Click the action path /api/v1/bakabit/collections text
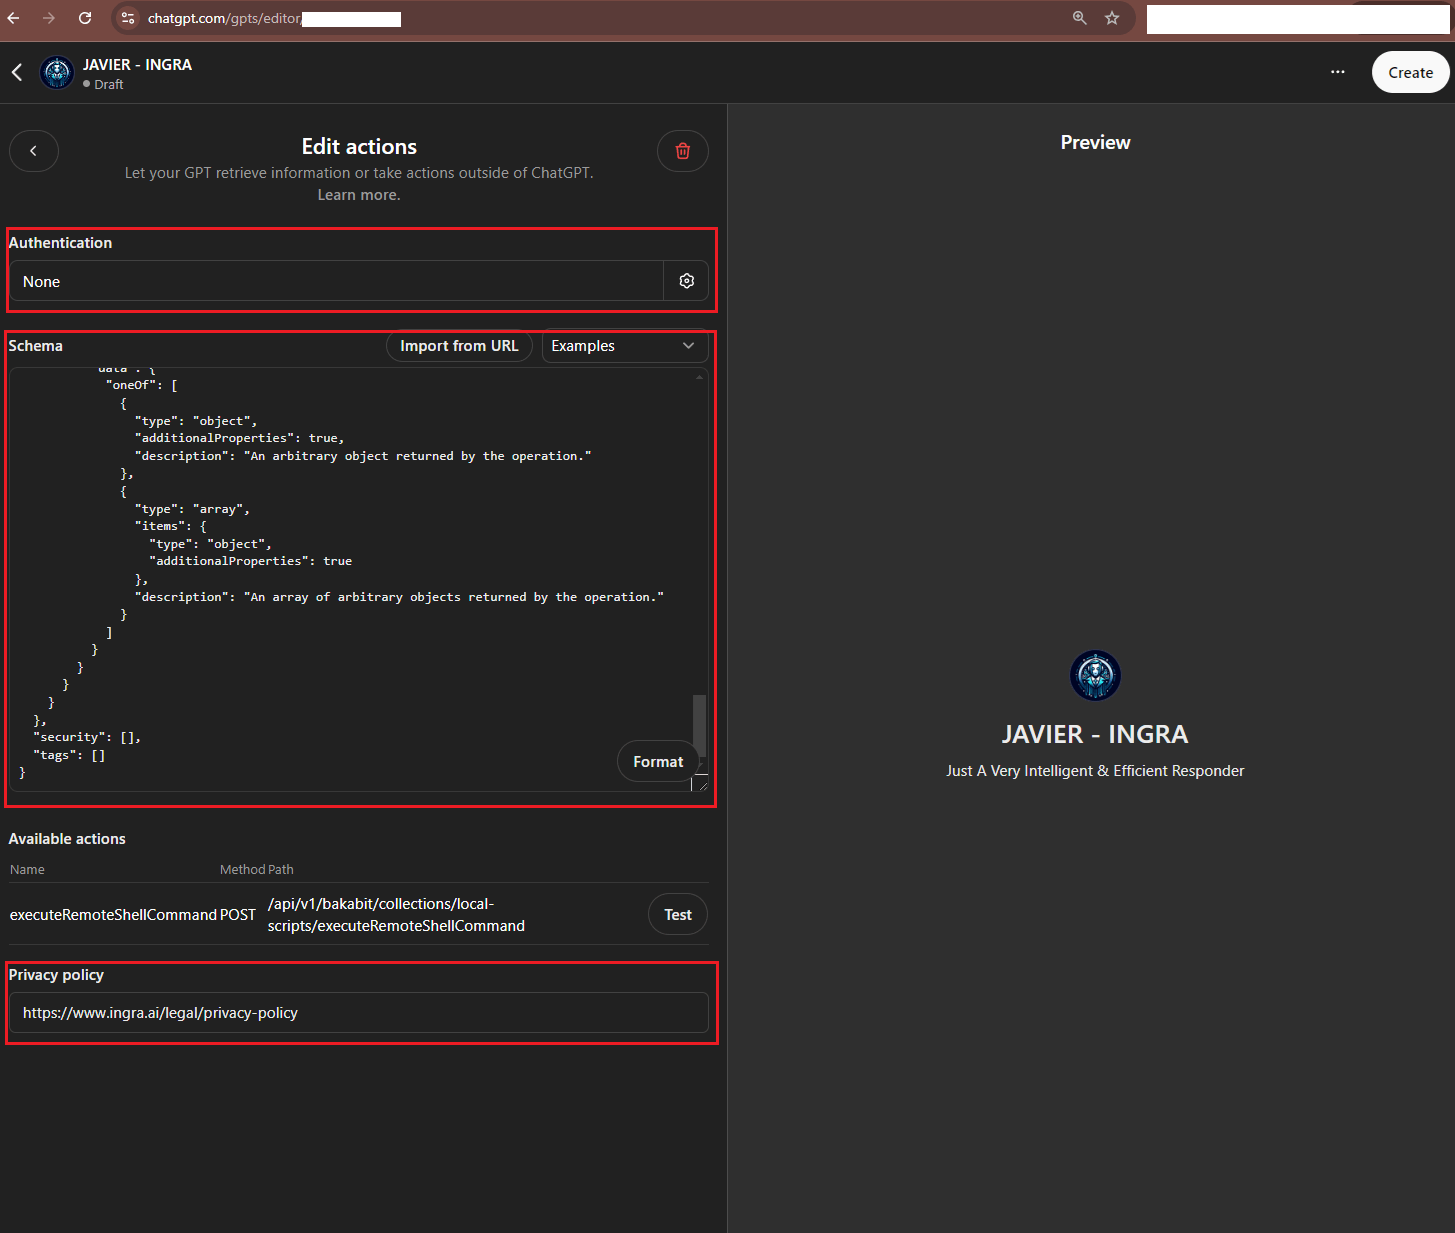 click(x=396, y=915)
